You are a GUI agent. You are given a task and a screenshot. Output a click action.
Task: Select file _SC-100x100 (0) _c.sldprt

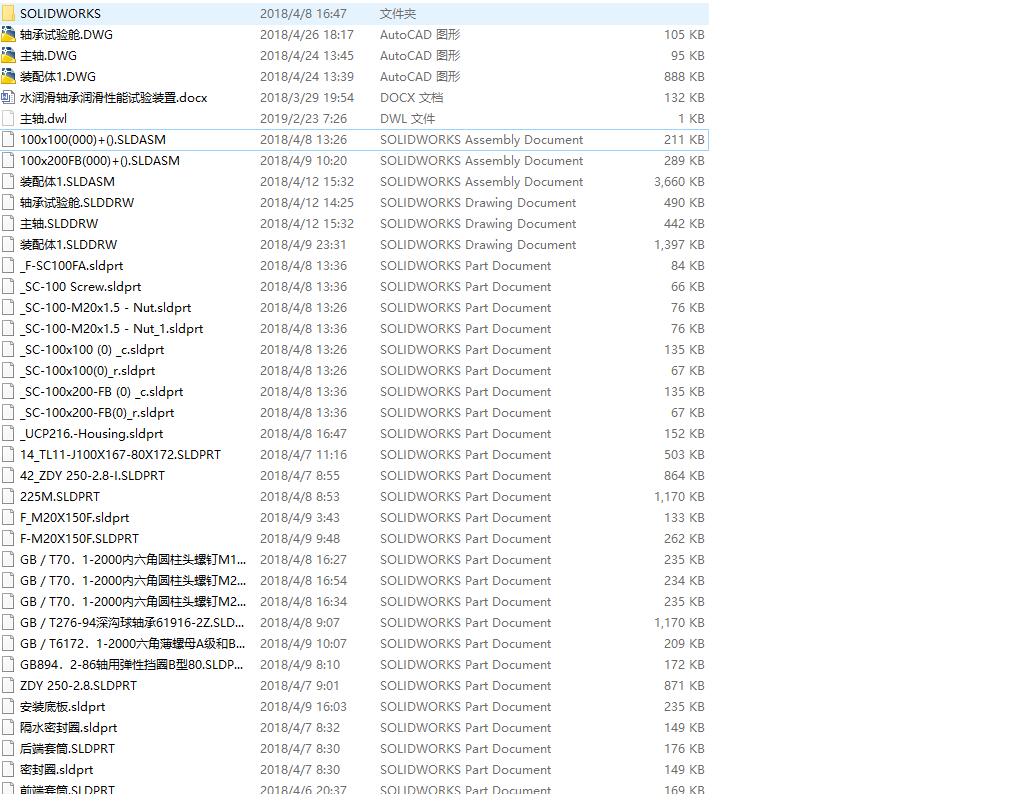pyautogui.click(x=92, y=349)
